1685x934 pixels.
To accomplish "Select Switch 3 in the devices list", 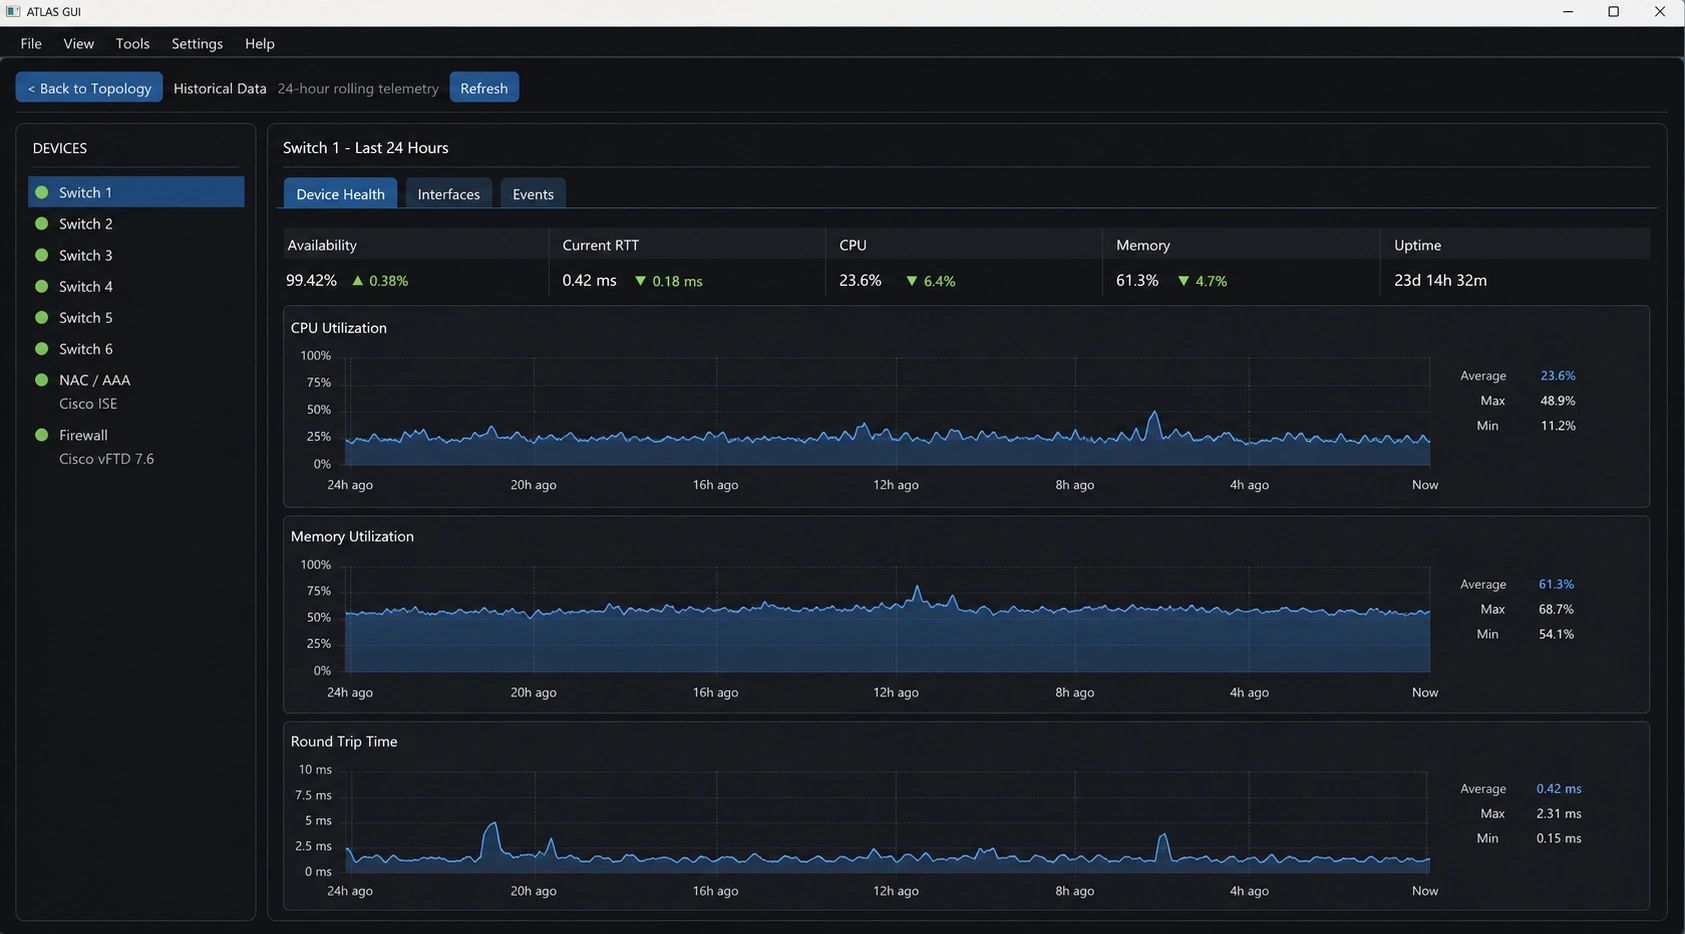I will 136,255.
